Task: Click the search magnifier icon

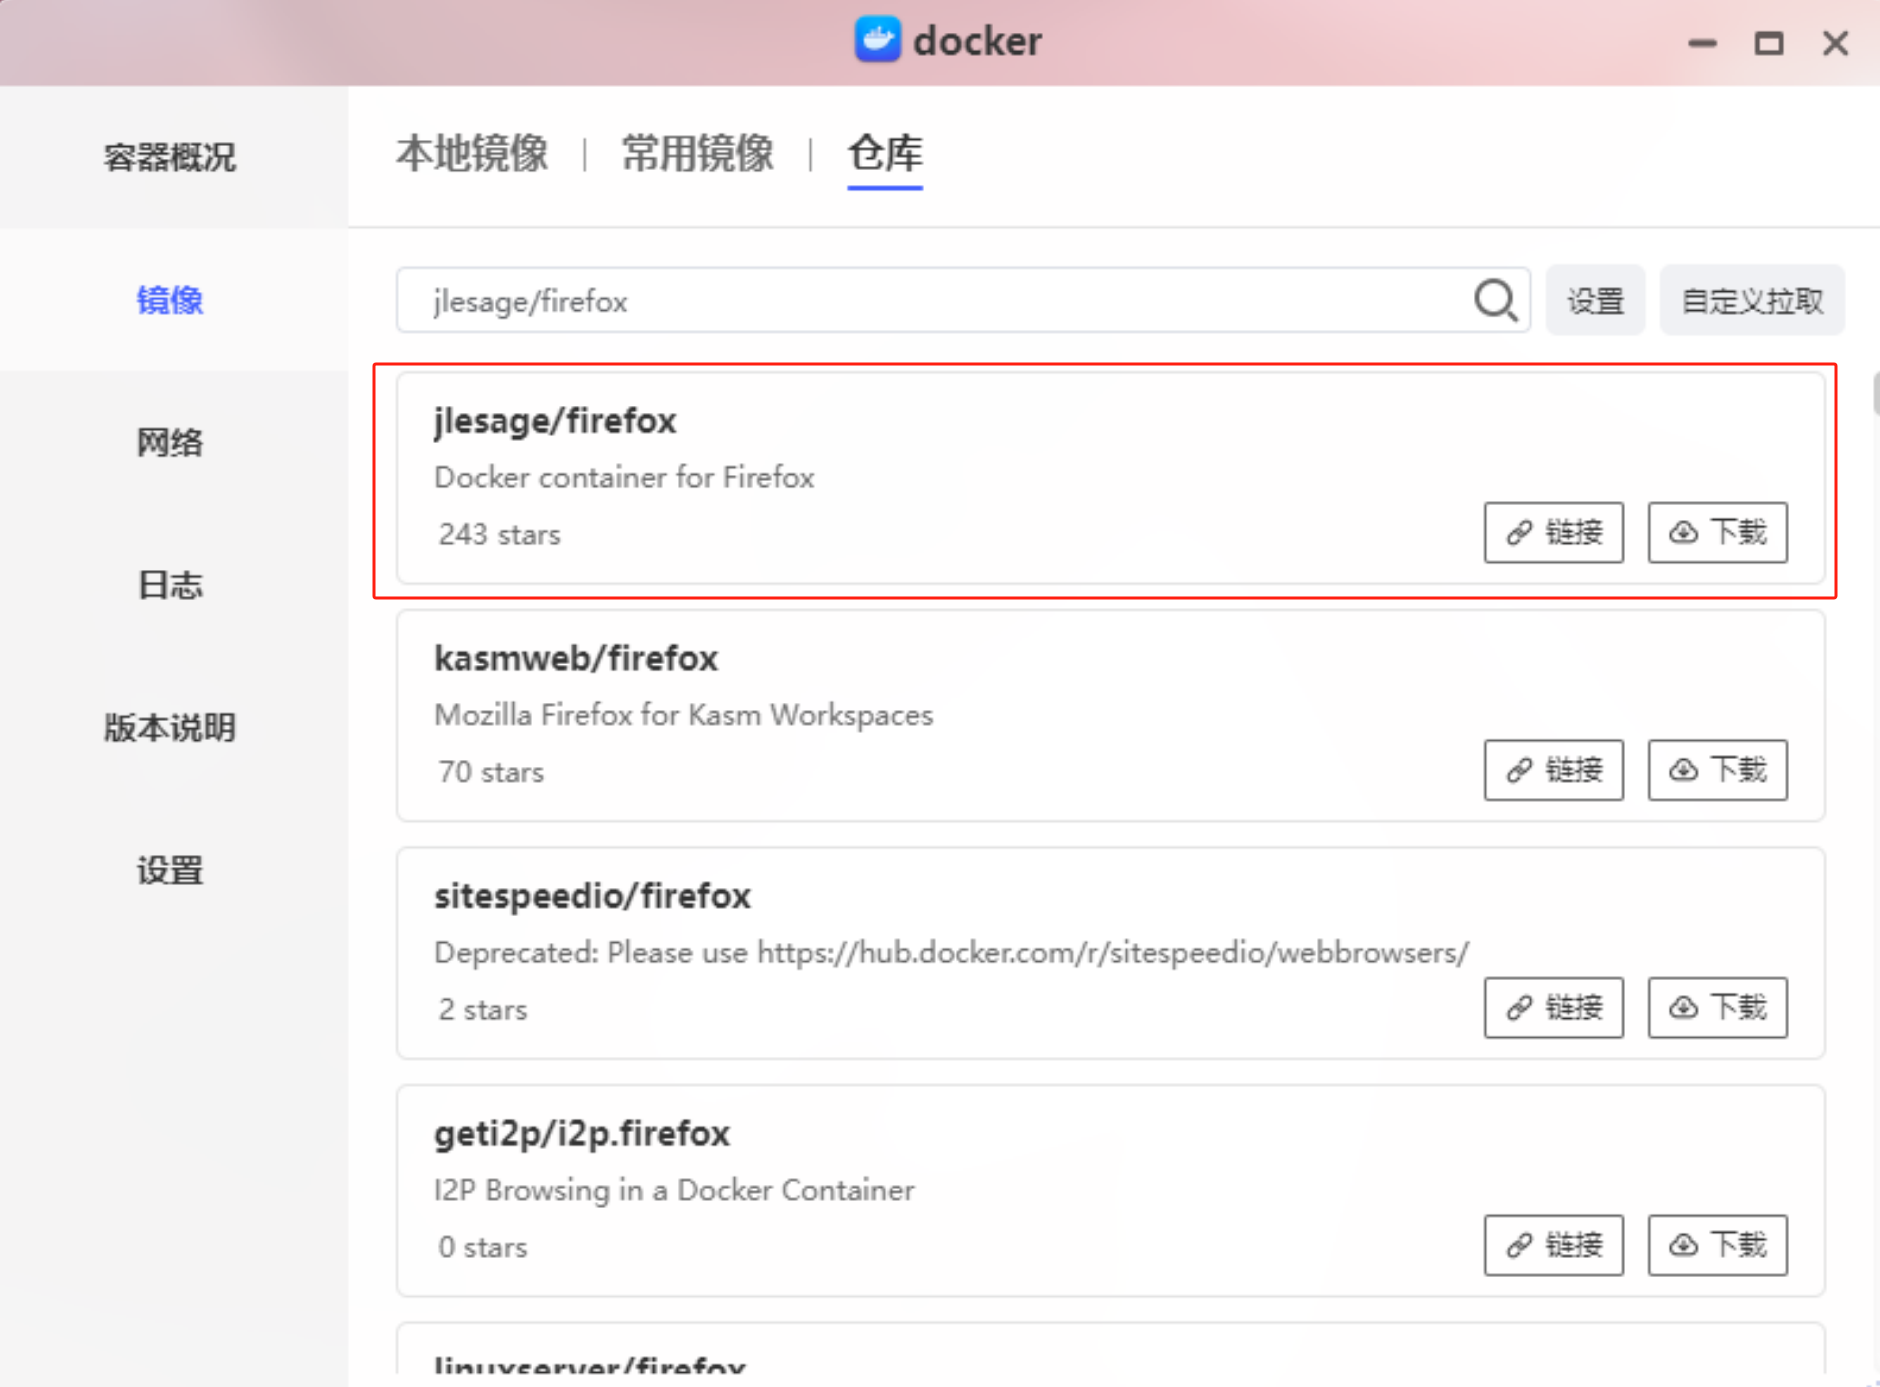Action: pyautogui.click(x=1496, y=300)
